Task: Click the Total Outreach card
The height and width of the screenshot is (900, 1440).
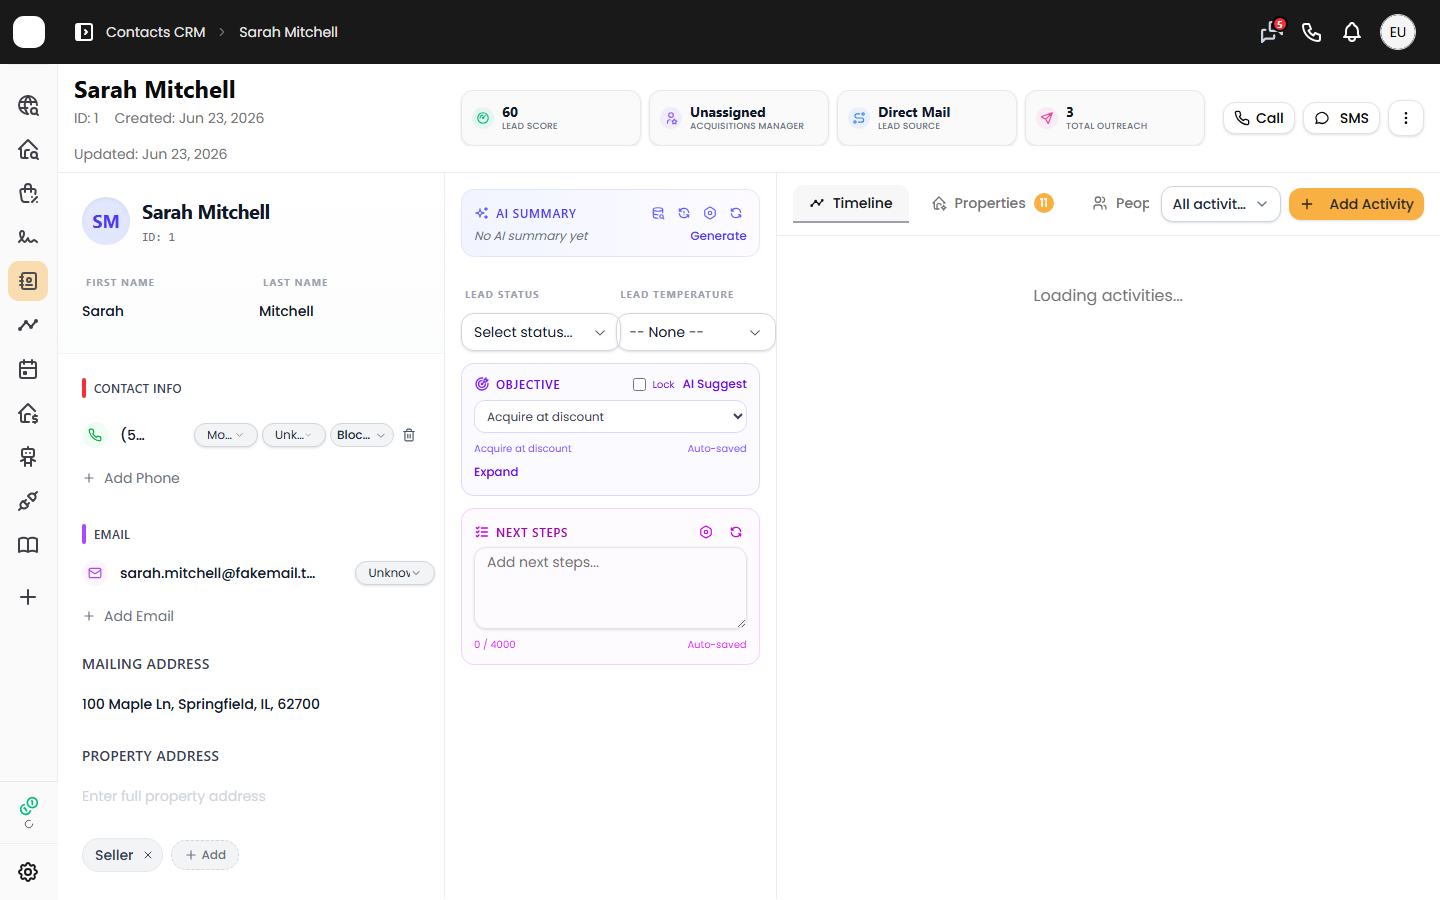Action: click(1115, 118)
